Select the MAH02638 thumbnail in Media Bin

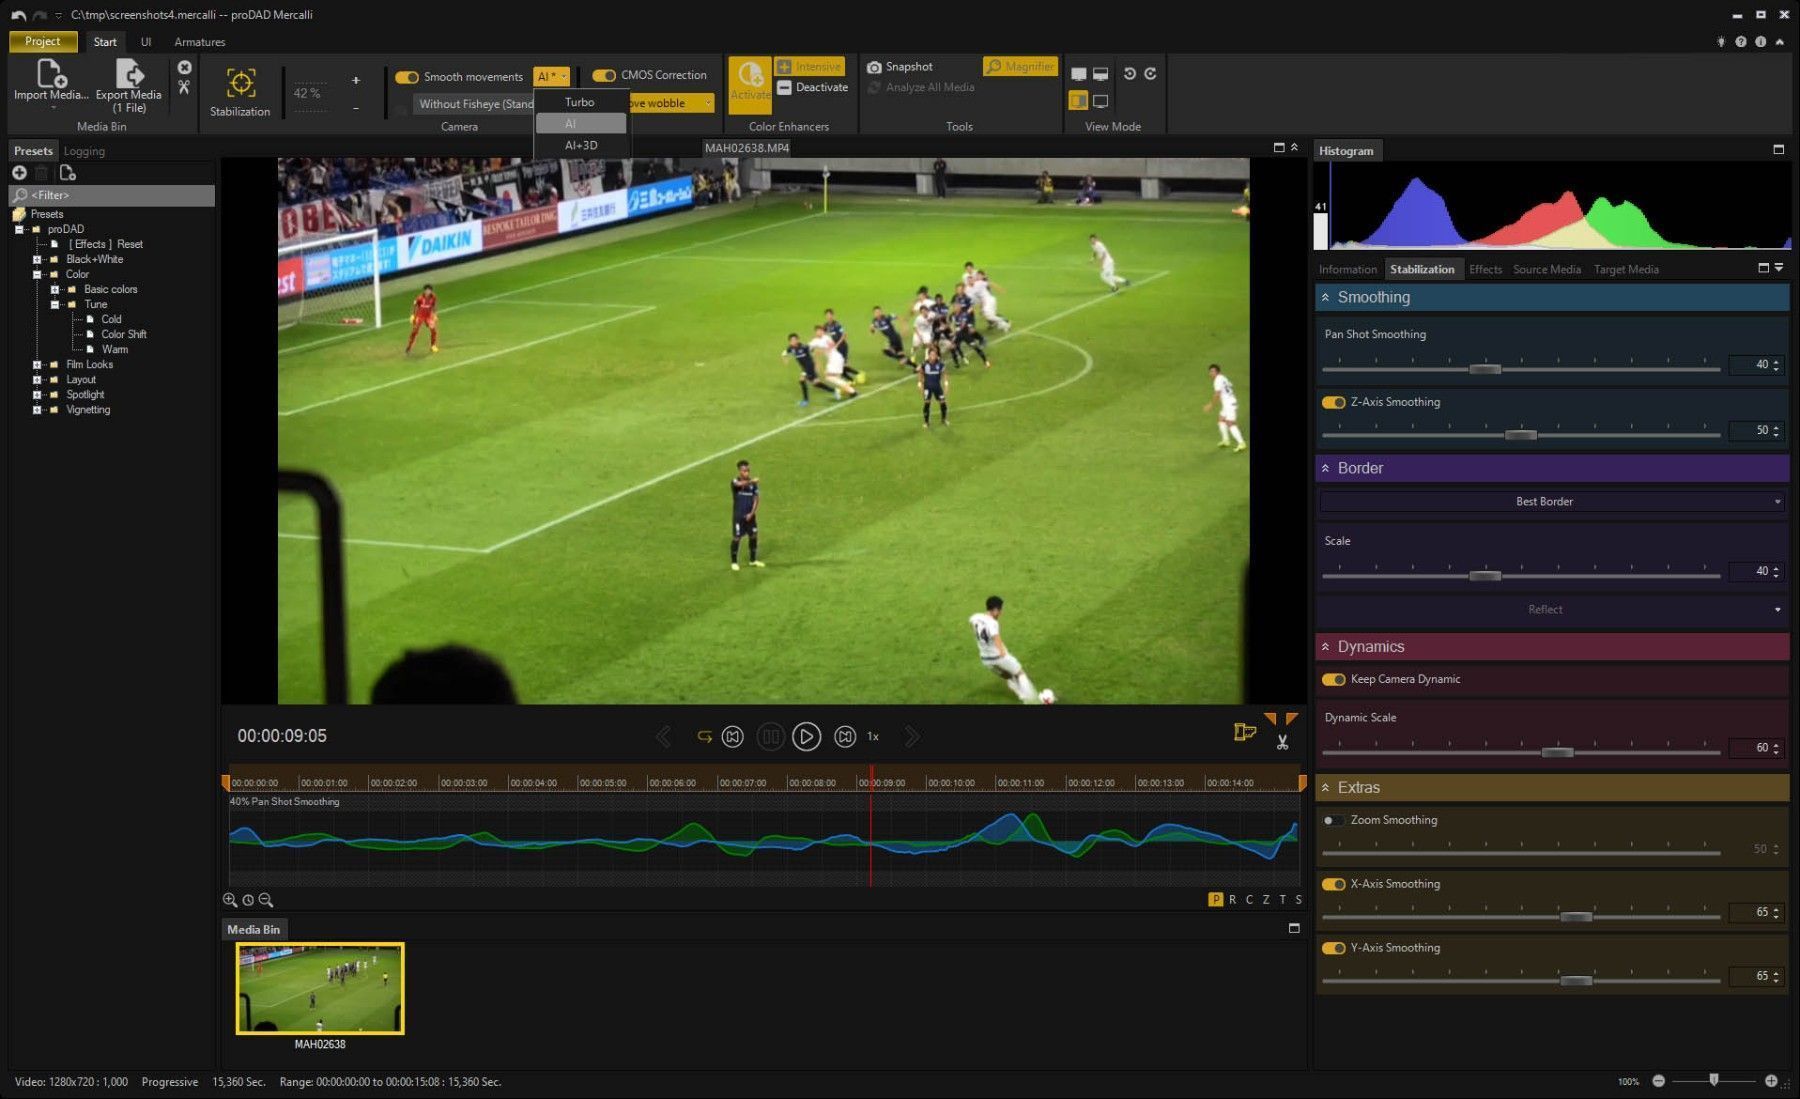click(x=320, y=988)
